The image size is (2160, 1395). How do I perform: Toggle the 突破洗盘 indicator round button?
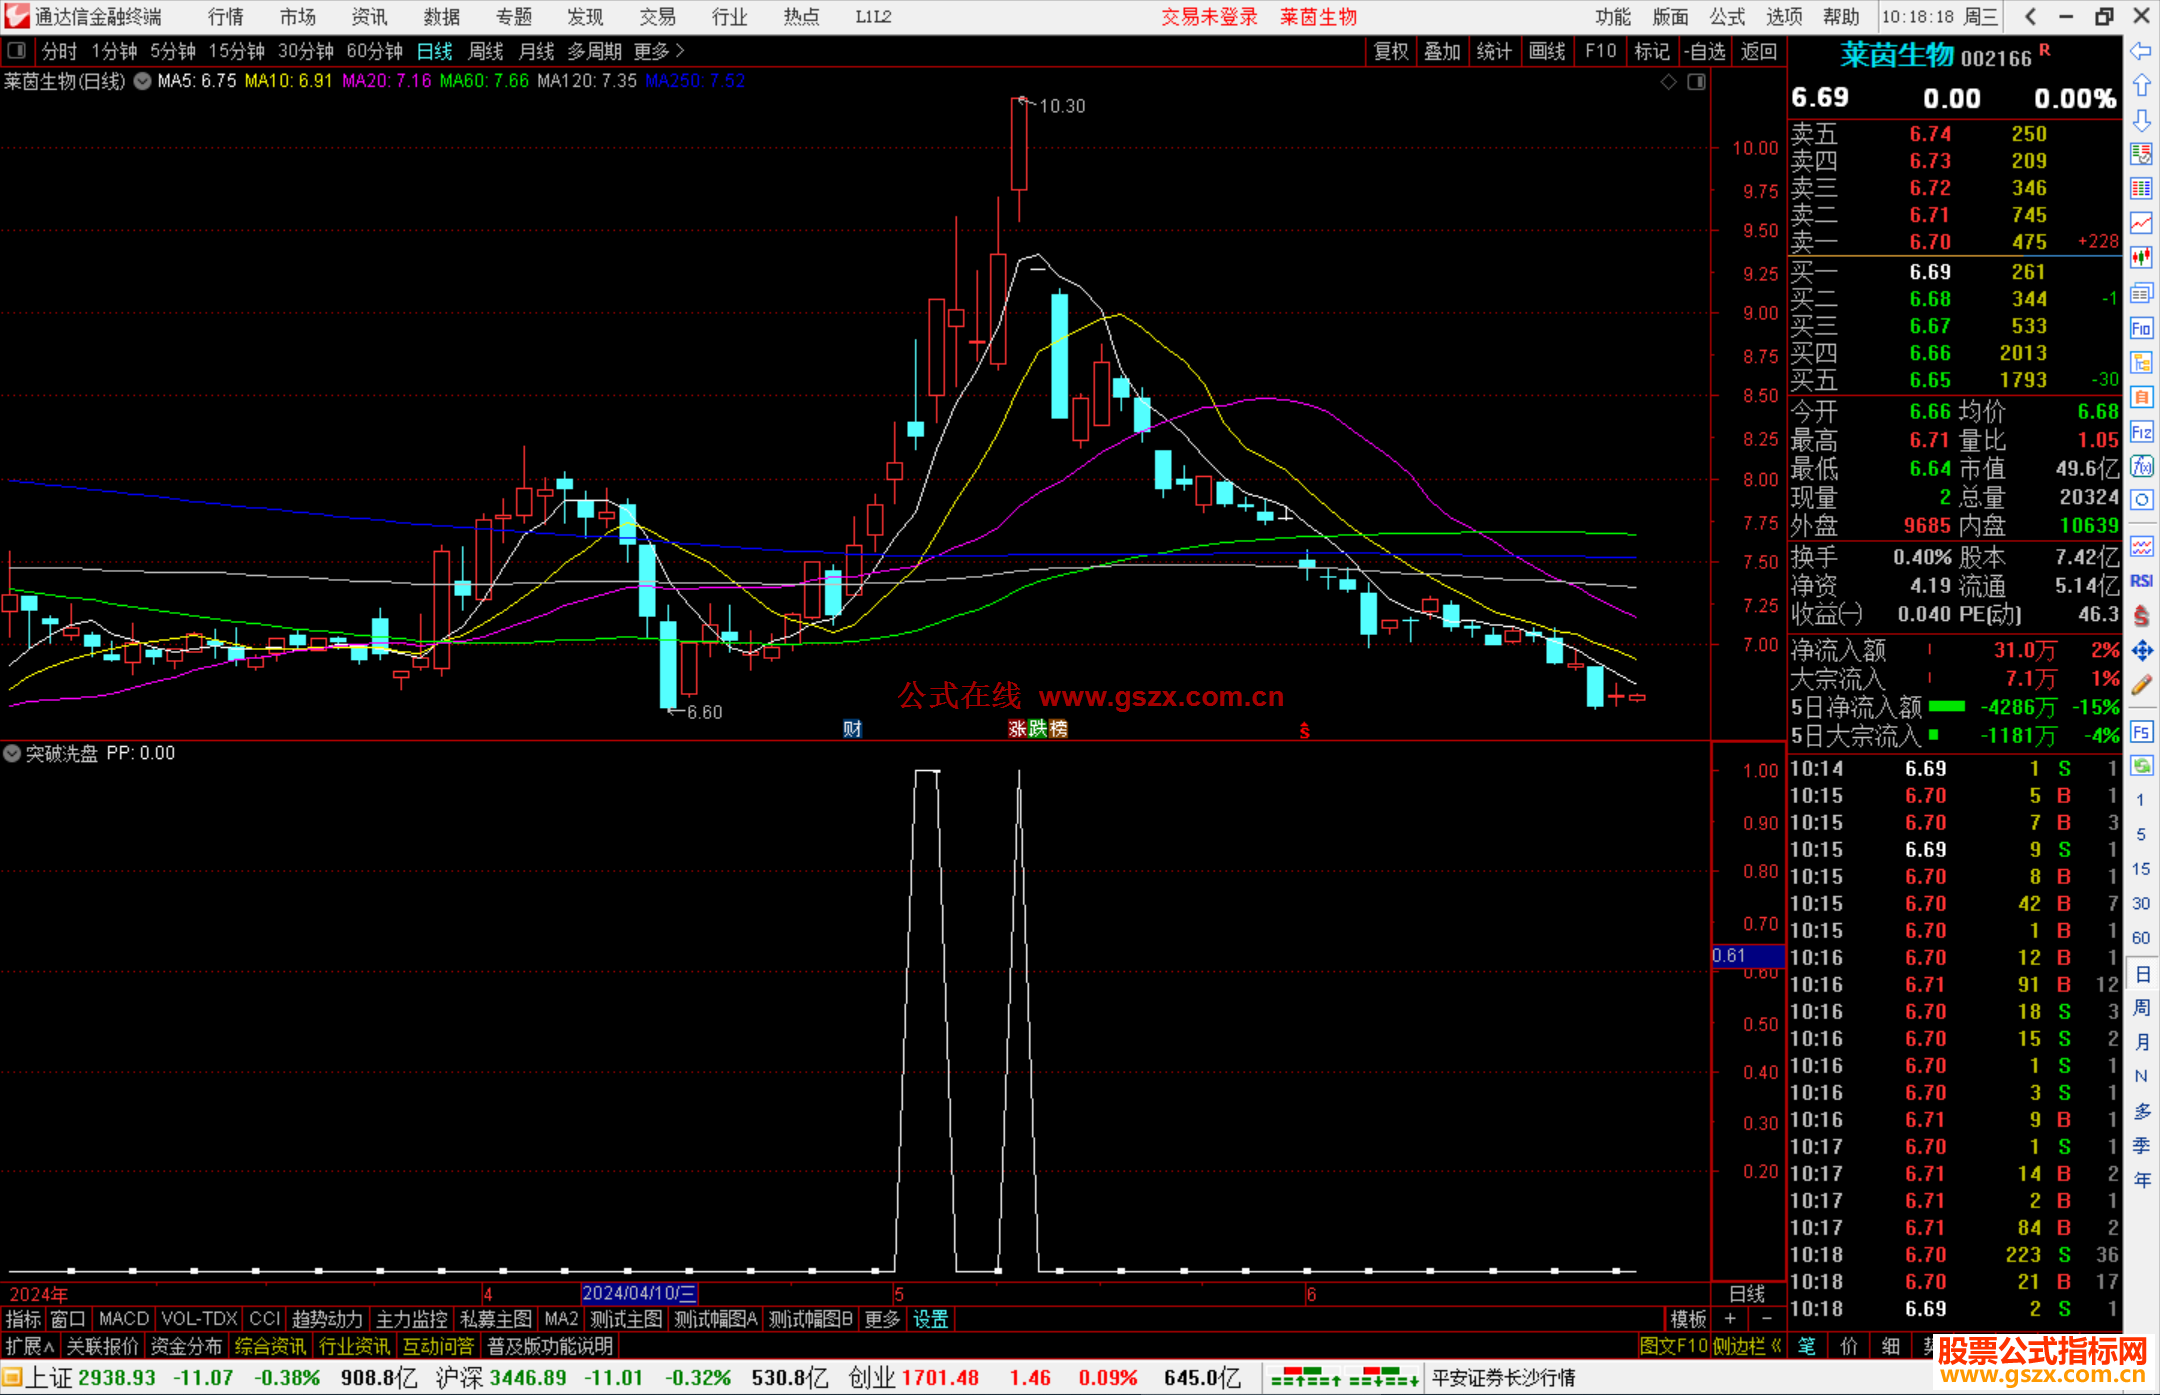pos(12,753)
